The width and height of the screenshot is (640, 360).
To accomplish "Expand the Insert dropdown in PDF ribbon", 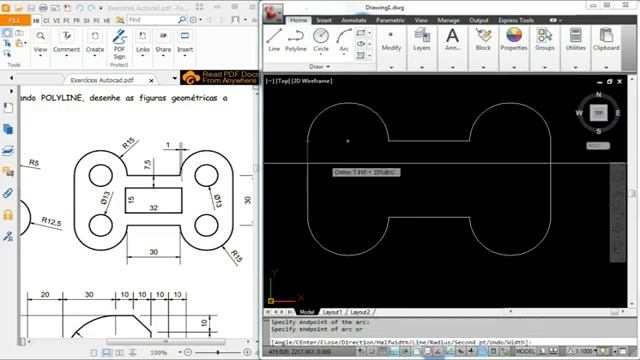I will (x=185, y=56).
